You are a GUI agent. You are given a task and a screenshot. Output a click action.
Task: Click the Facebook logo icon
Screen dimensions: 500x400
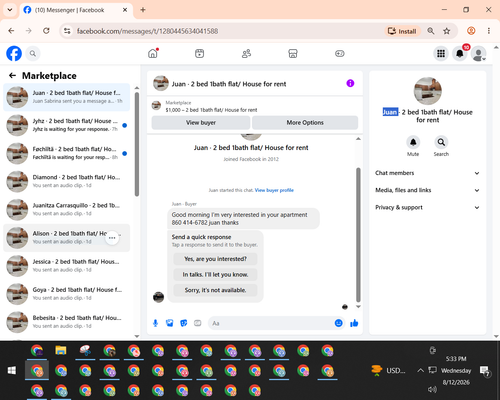coord(14,53)
